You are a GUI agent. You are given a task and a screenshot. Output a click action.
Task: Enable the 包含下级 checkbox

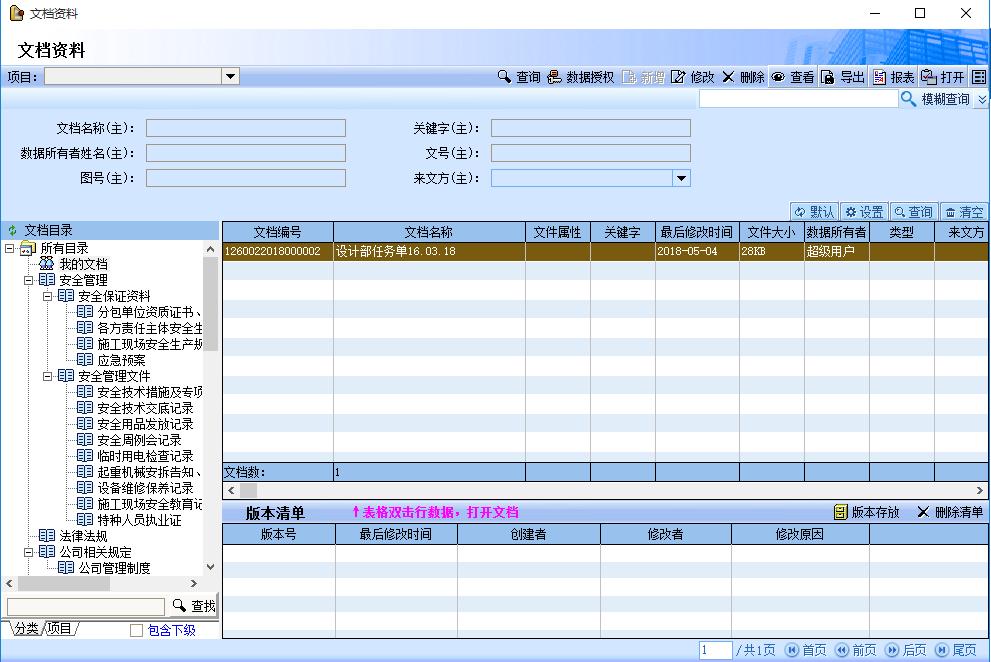(x=137, y=630)
